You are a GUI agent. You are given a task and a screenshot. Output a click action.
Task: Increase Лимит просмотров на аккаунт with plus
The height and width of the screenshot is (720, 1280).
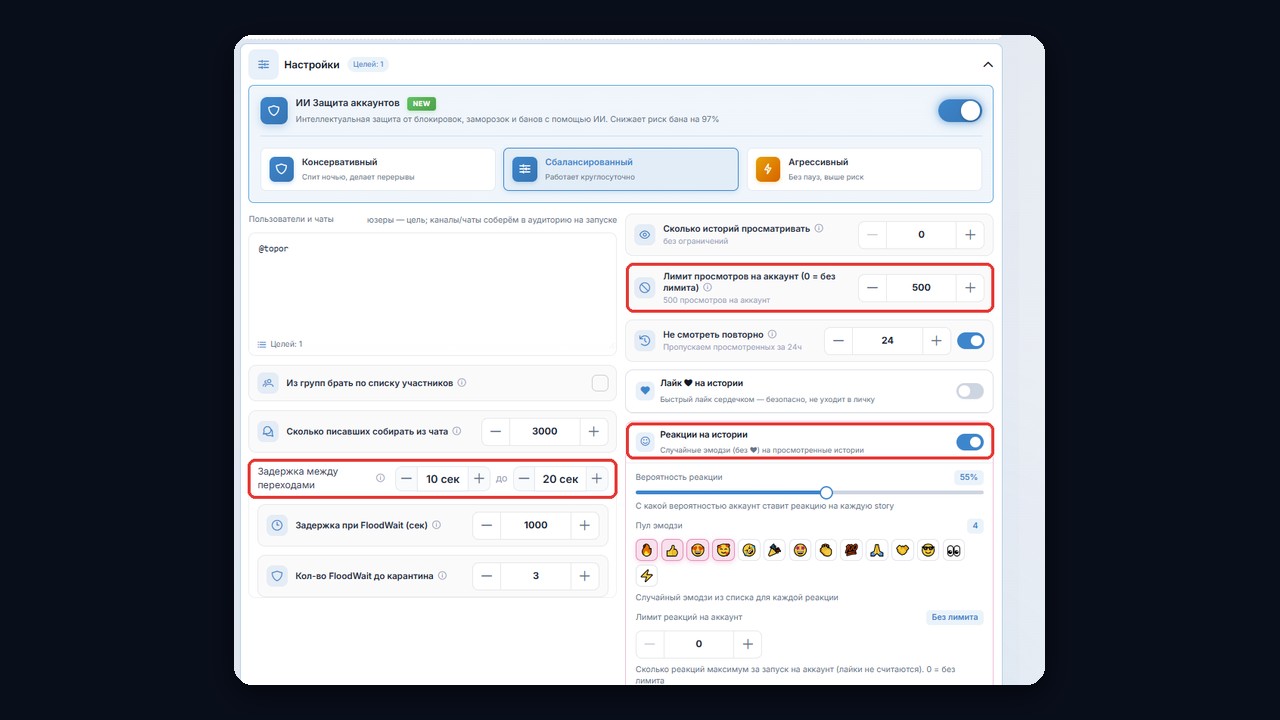point(970,288)
